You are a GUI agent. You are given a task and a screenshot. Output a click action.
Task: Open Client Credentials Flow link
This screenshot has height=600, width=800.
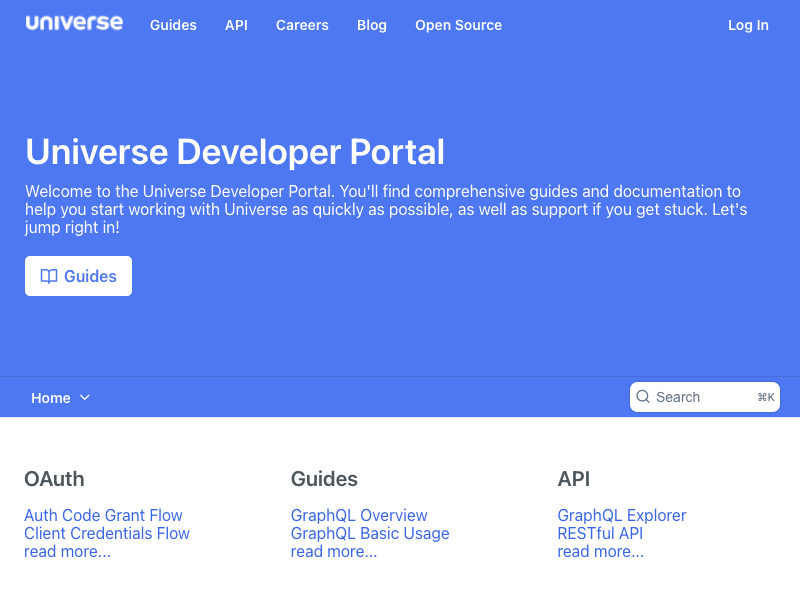[x=107, y=533]
